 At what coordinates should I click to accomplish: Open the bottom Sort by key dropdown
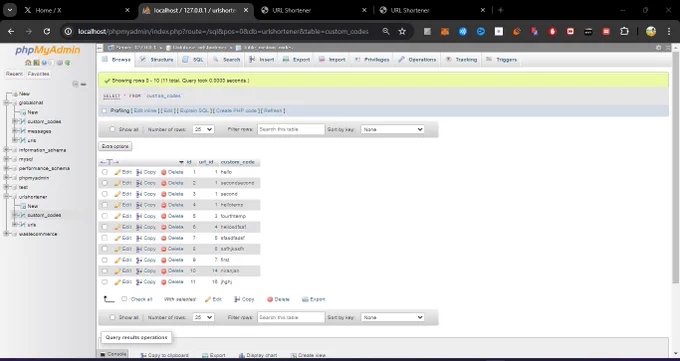click(392, 318)
